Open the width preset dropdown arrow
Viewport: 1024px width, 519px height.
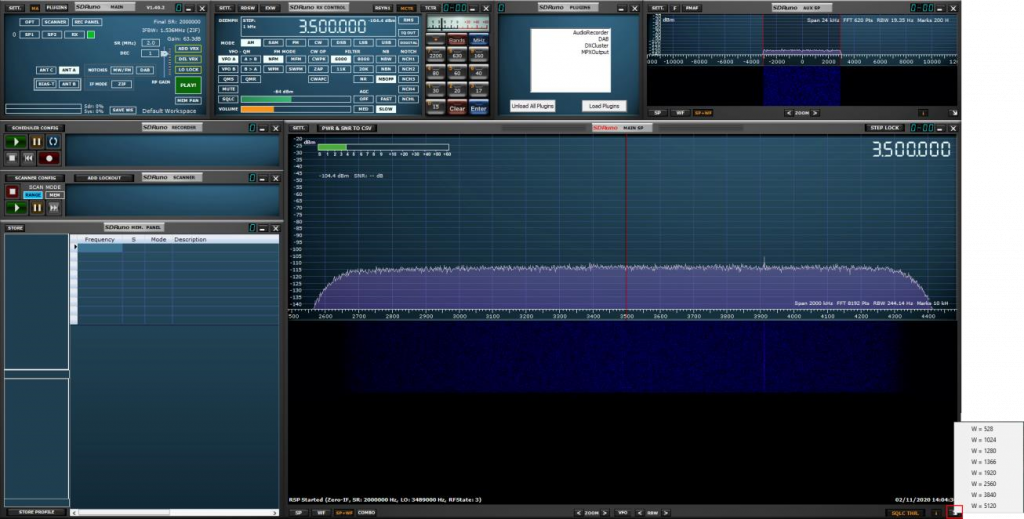coord(955,512)
